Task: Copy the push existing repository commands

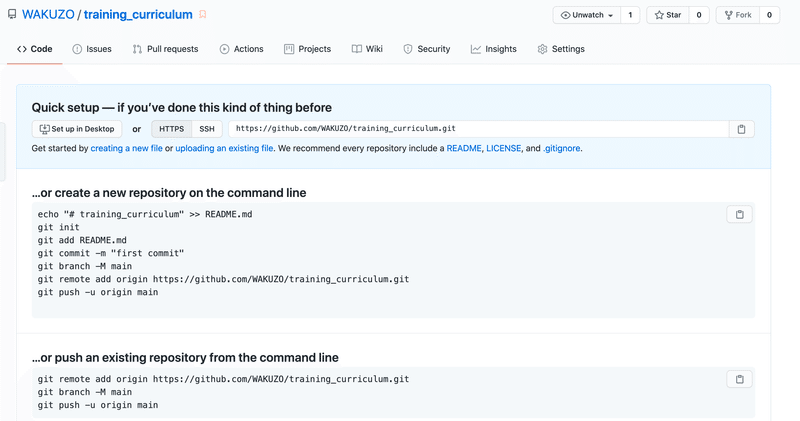Action: coord(739,379)
